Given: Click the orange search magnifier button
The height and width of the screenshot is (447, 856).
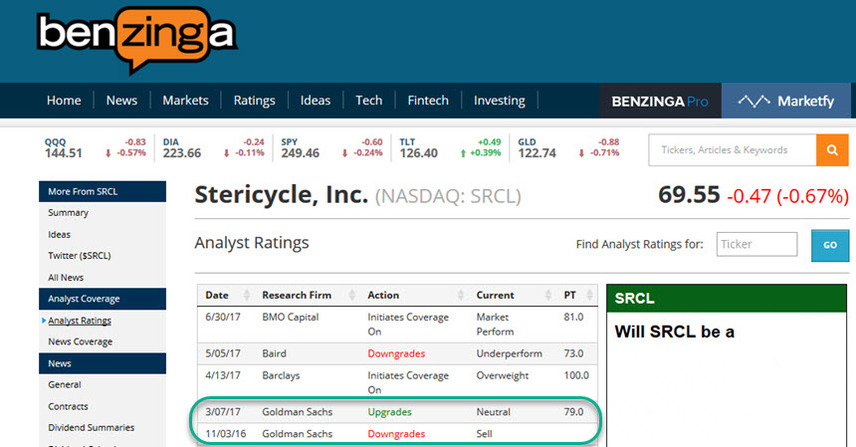Looking at the screenshot, I should point(832,150).
